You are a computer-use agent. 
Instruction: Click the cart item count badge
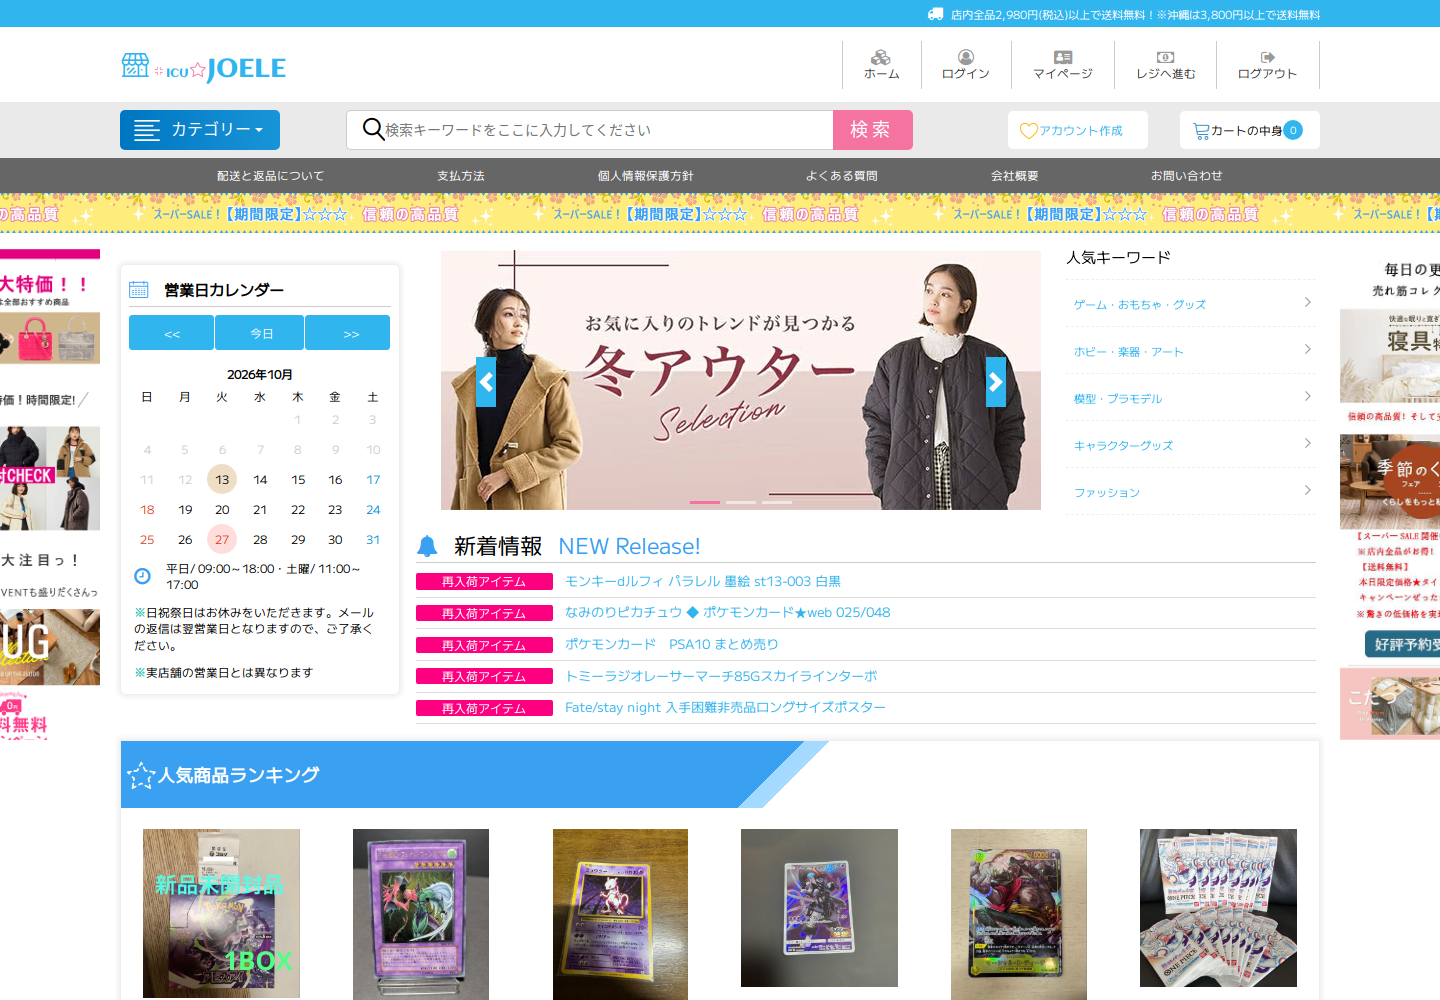[x=1293, y=130]
